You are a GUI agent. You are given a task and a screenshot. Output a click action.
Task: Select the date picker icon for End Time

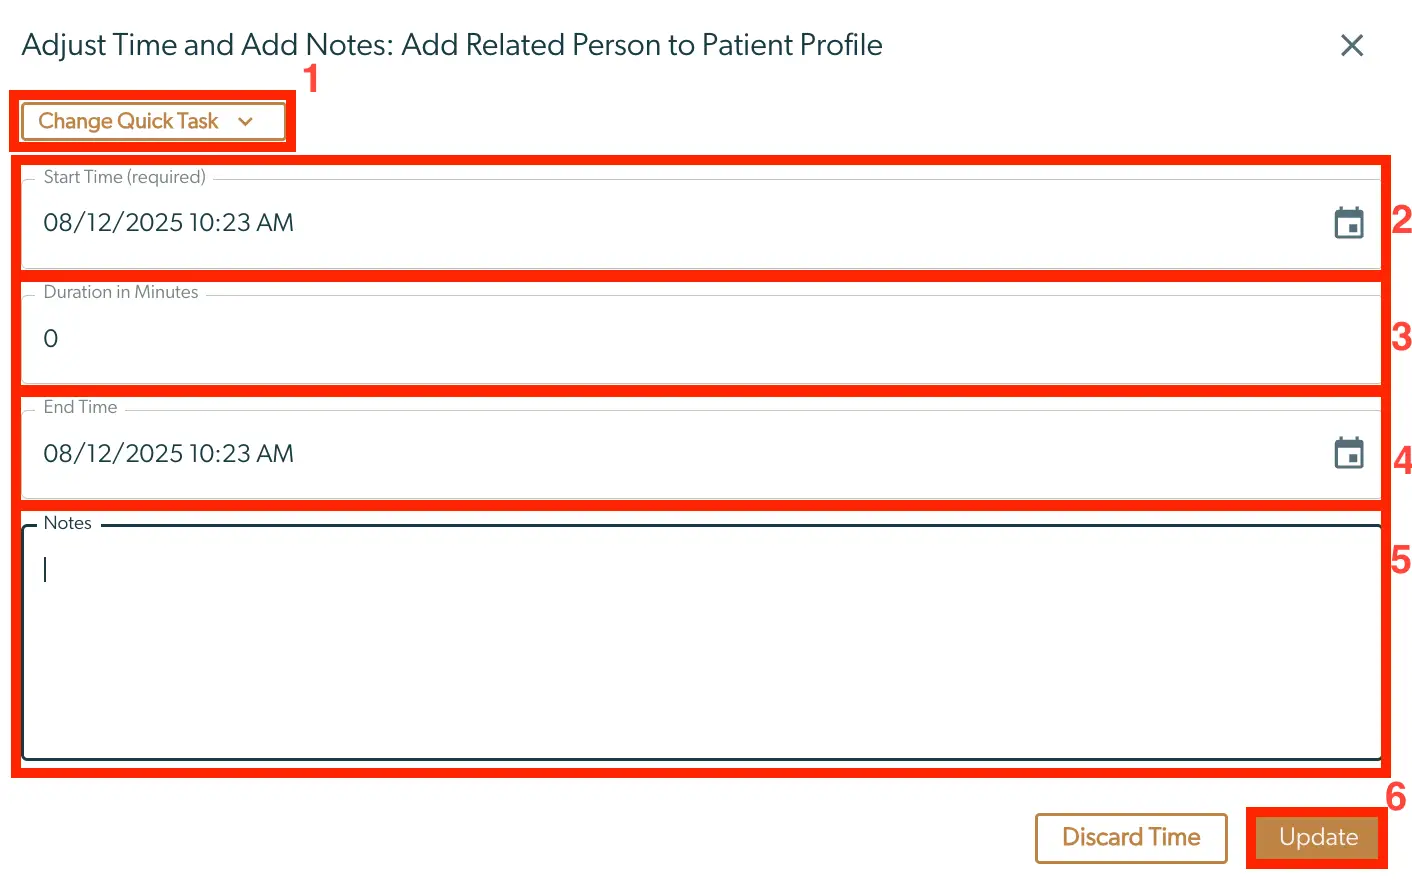[x=1348, y=453]
